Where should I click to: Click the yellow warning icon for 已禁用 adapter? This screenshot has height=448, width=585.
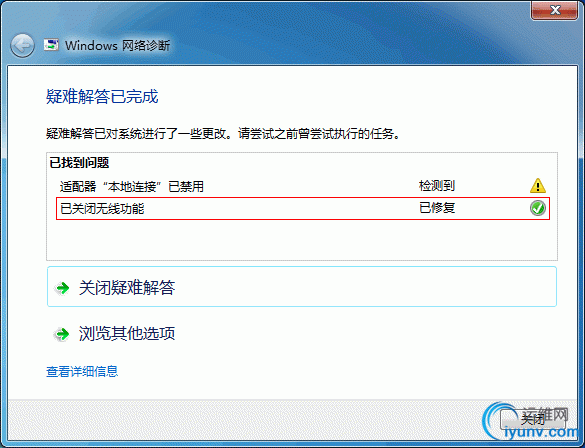[x=538, y=185]
